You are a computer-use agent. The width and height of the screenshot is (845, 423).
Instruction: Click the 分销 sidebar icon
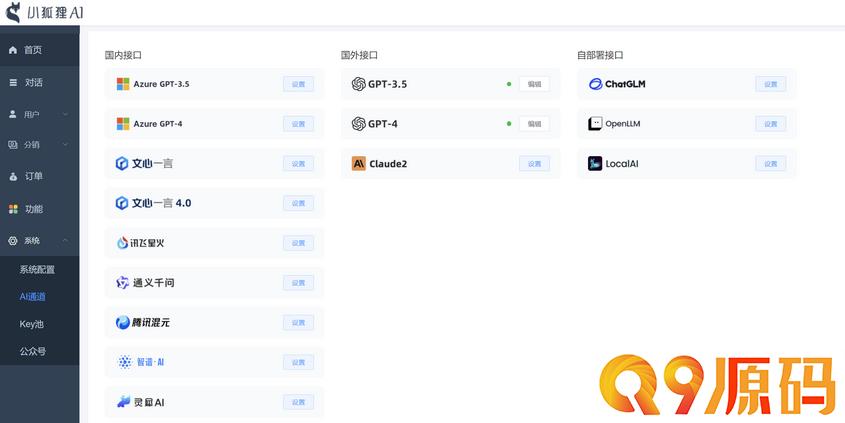tap(13, 144)
